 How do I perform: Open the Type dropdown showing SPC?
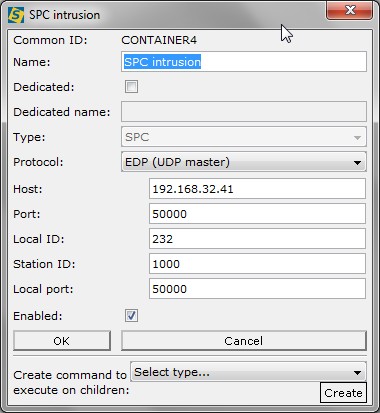(x=244, y=137)
